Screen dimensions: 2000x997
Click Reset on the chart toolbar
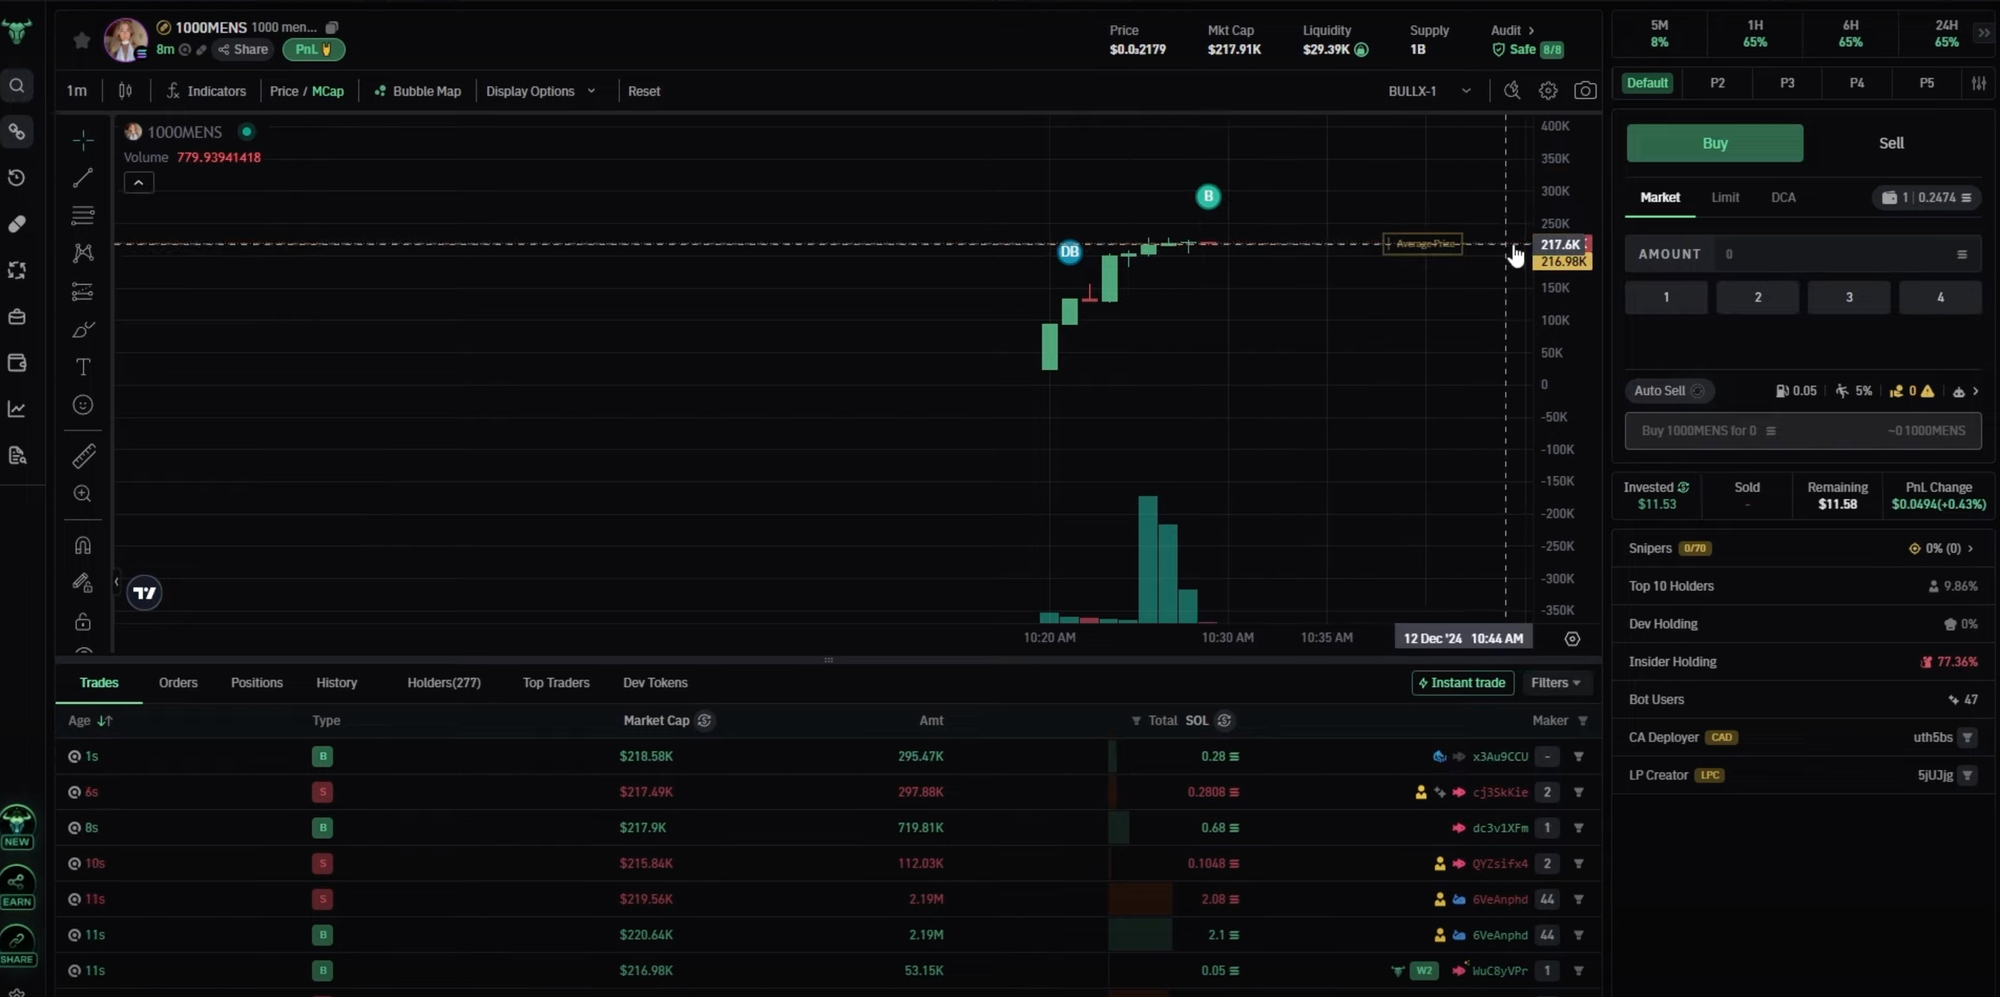click(644, 90)
